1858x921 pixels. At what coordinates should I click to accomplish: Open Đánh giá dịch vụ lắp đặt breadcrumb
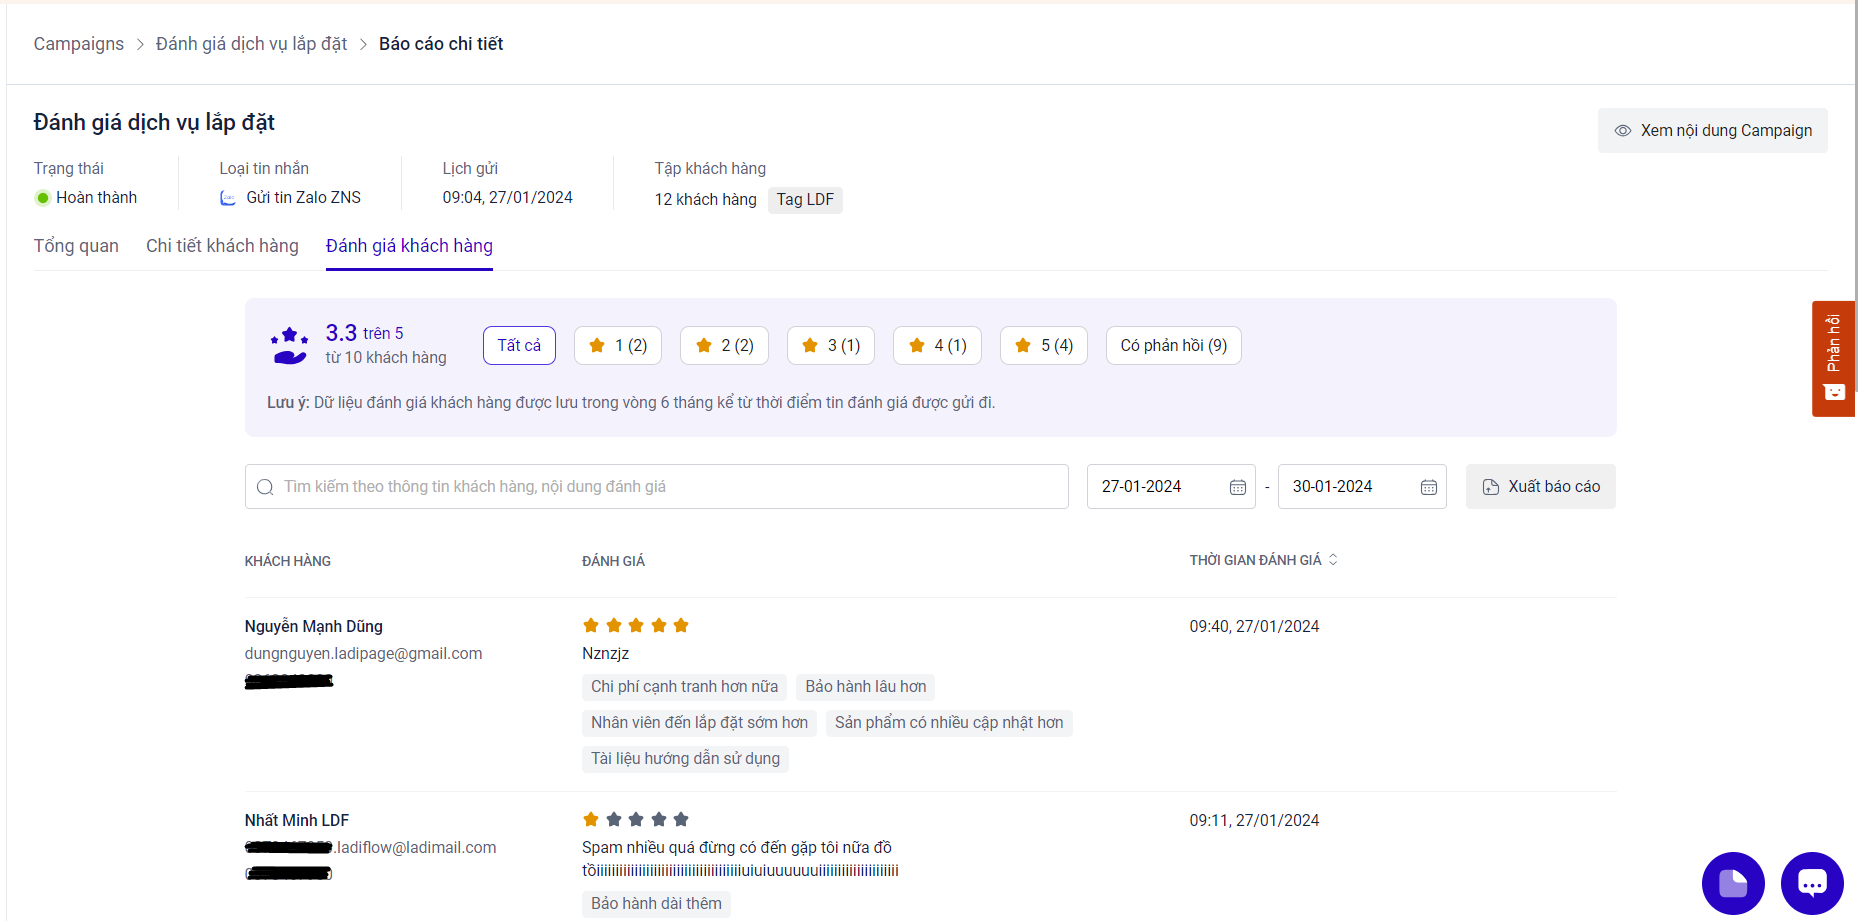coord(252,44)
